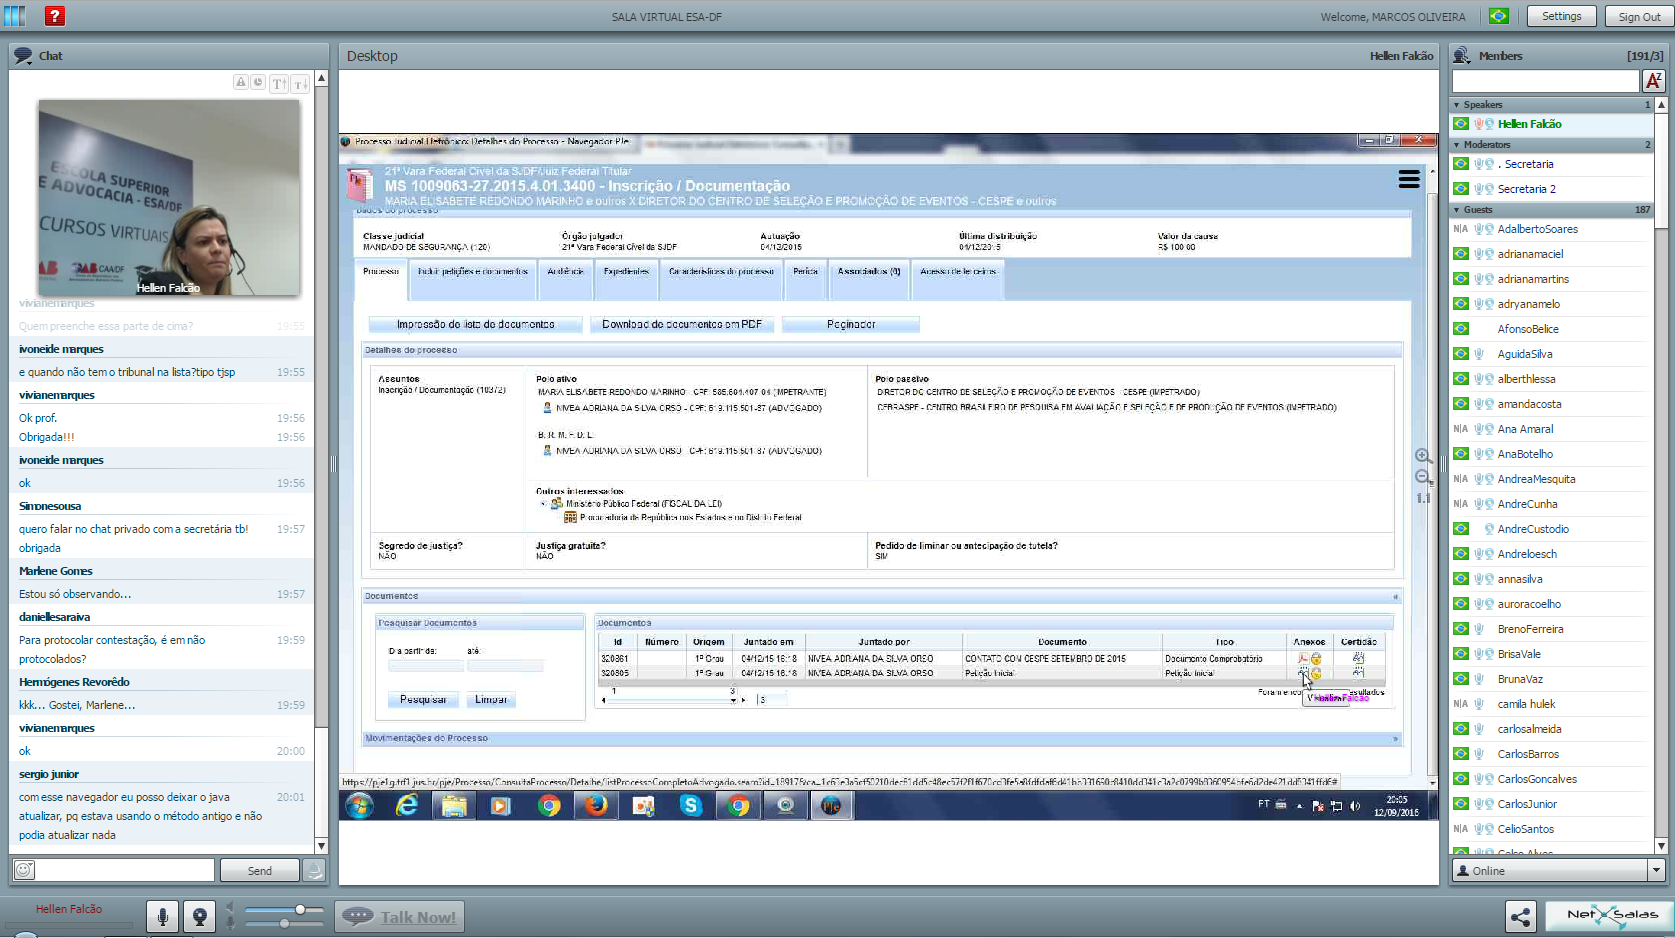
Task: Collapse the Guests group
Action: [x=1457, y=210]
